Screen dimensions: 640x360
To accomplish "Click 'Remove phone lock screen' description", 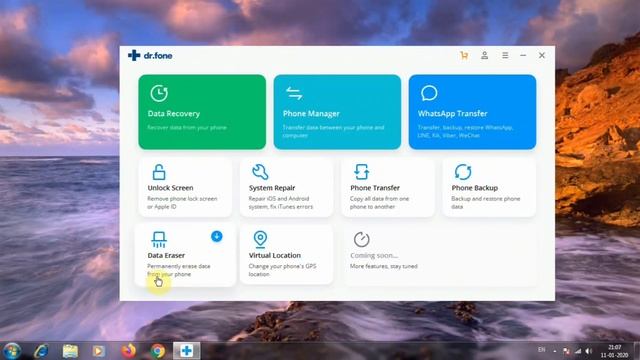I will pyautogui.click(x=182, y=199).
